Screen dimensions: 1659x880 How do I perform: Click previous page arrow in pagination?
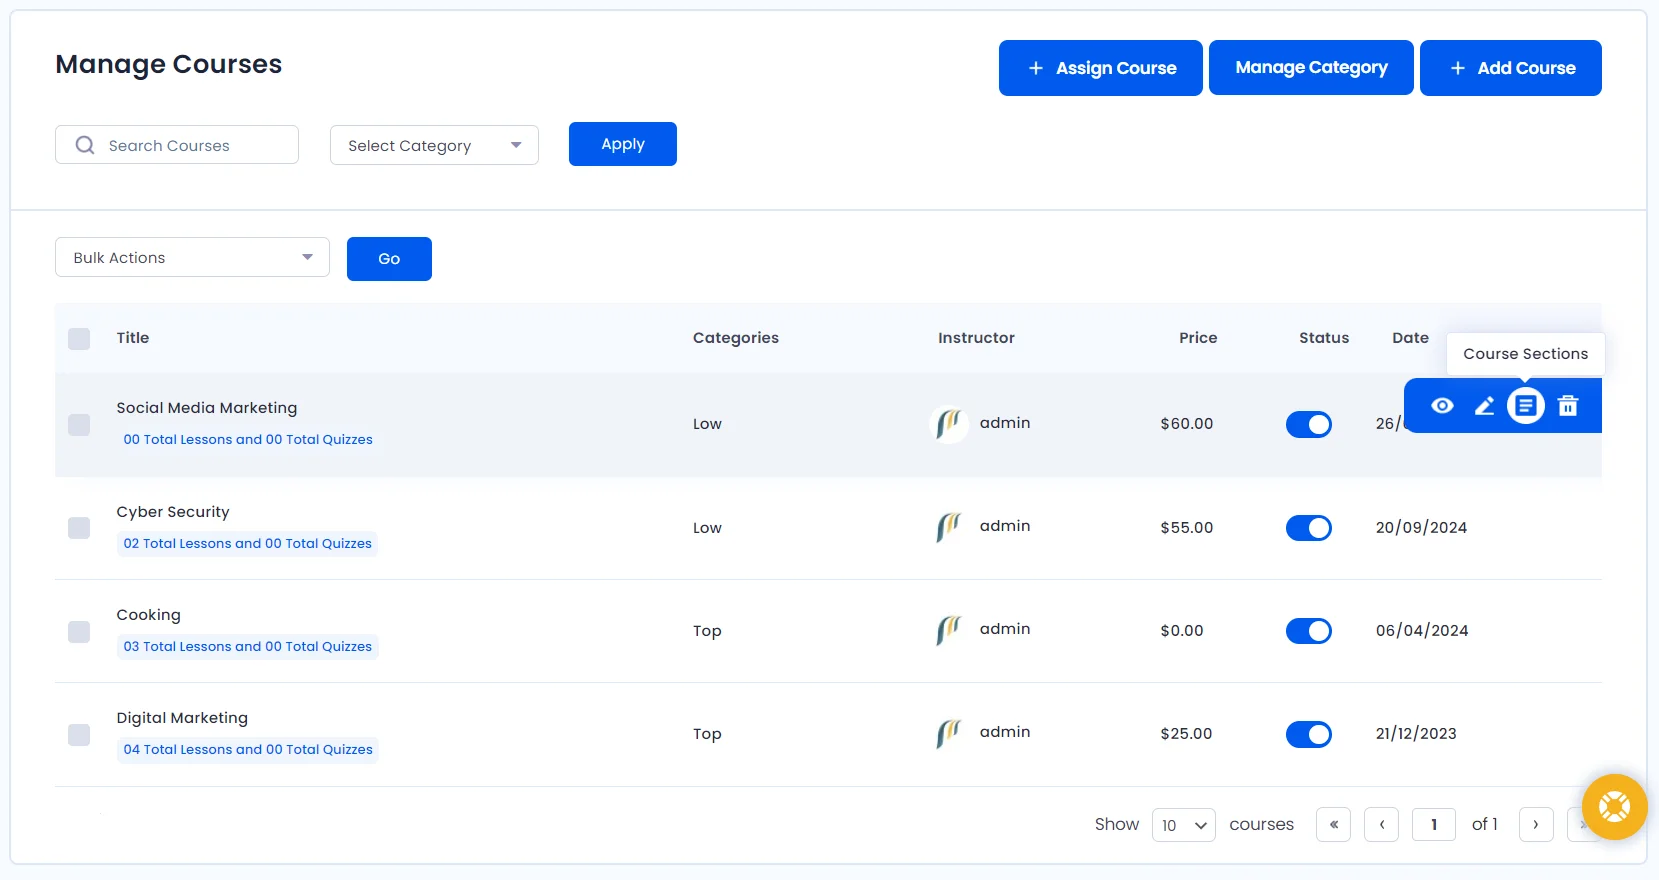[x=1382, y=825]
